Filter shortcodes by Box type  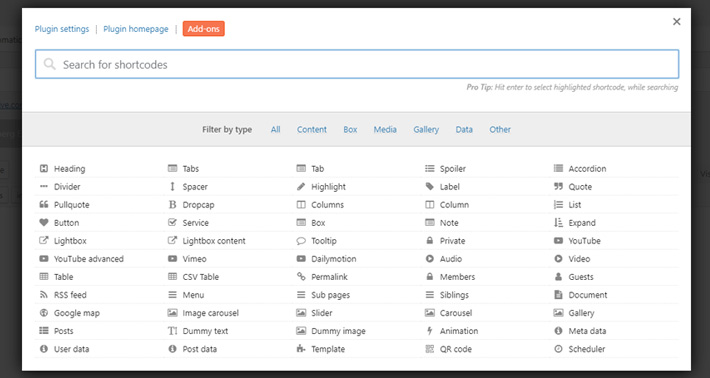click(x=350, y=129)
